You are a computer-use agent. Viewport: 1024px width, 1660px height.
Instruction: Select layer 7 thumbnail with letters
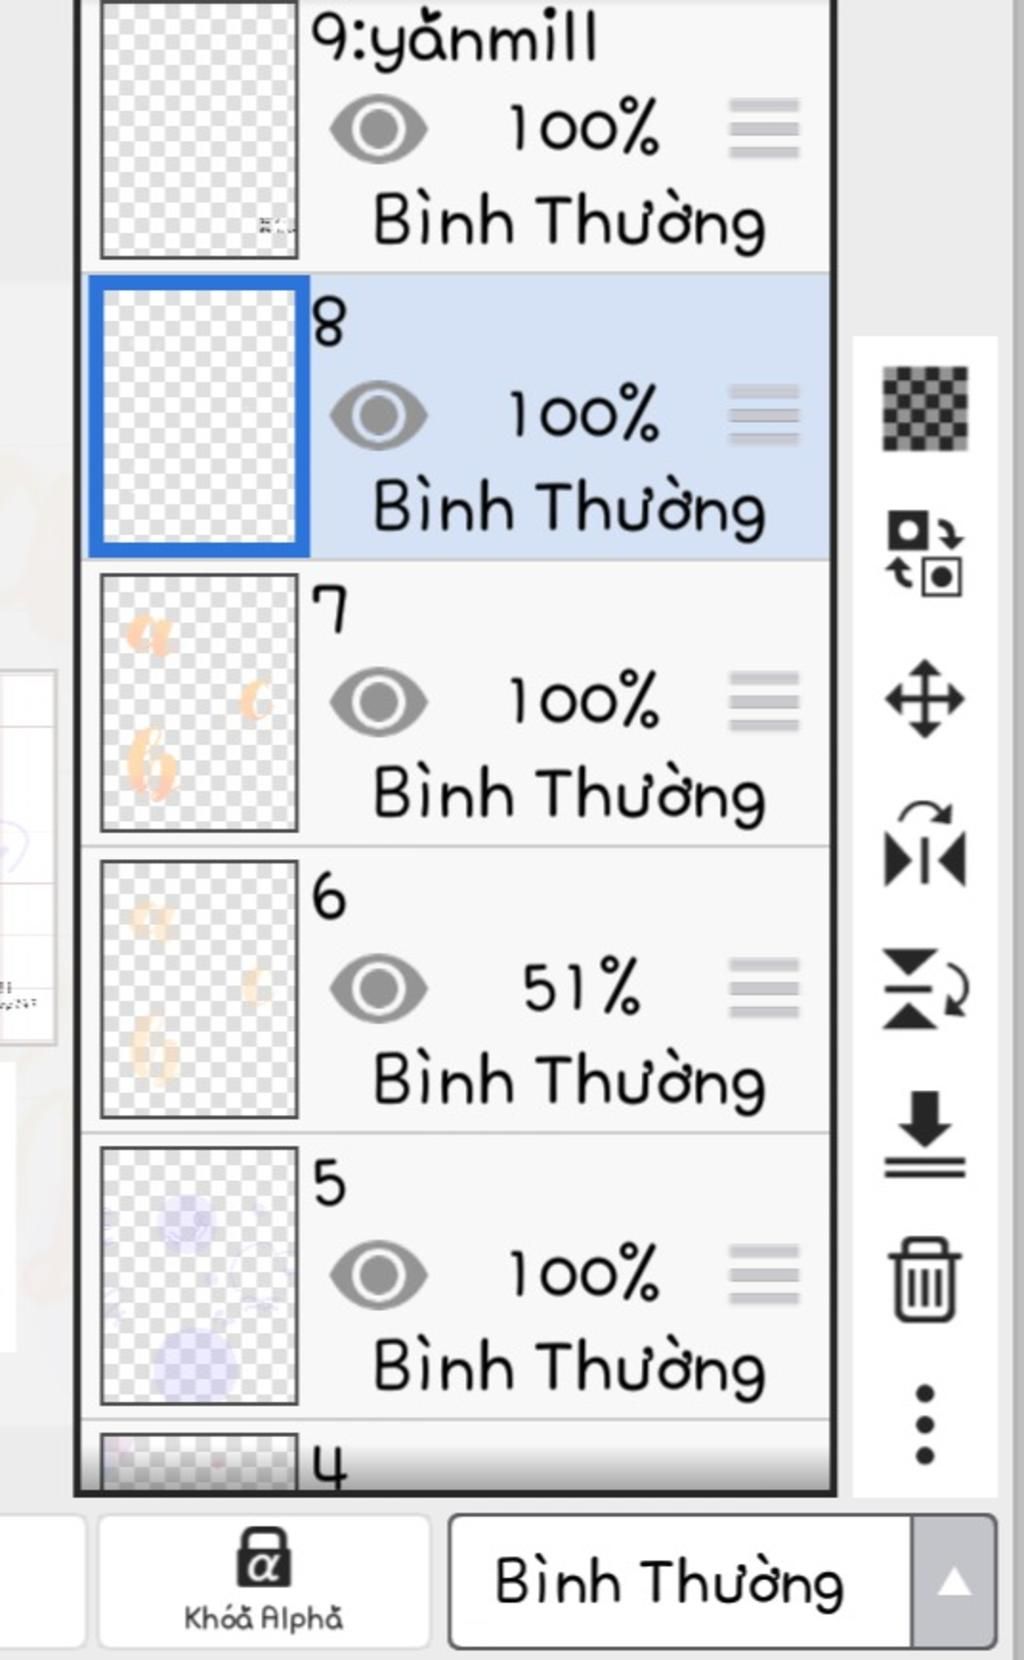199,702
